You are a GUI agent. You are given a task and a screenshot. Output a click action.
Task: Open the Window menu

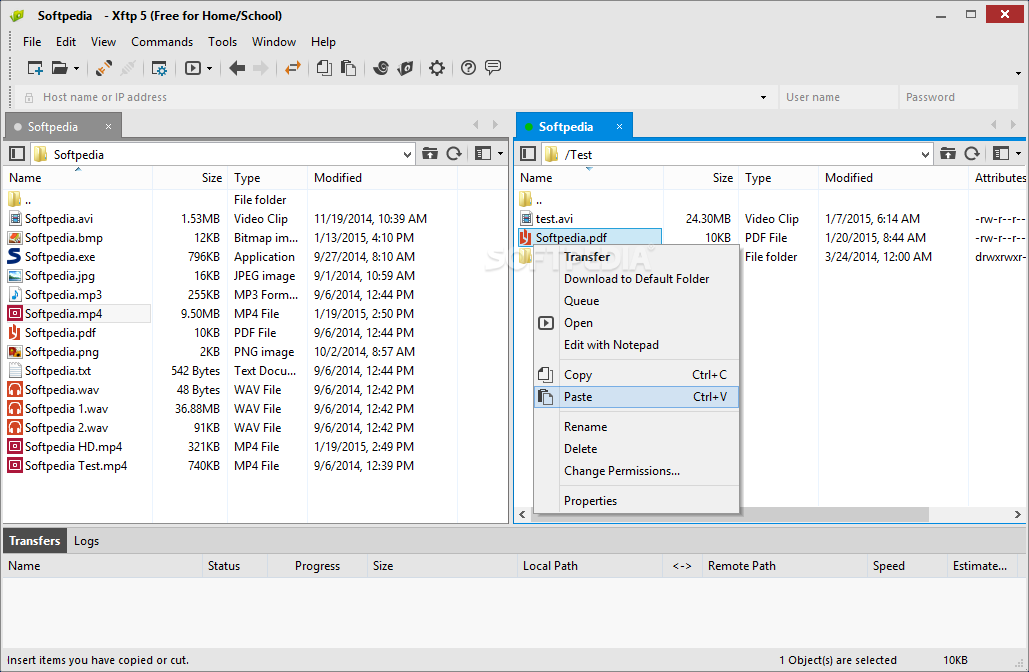(x=274, y=42)
